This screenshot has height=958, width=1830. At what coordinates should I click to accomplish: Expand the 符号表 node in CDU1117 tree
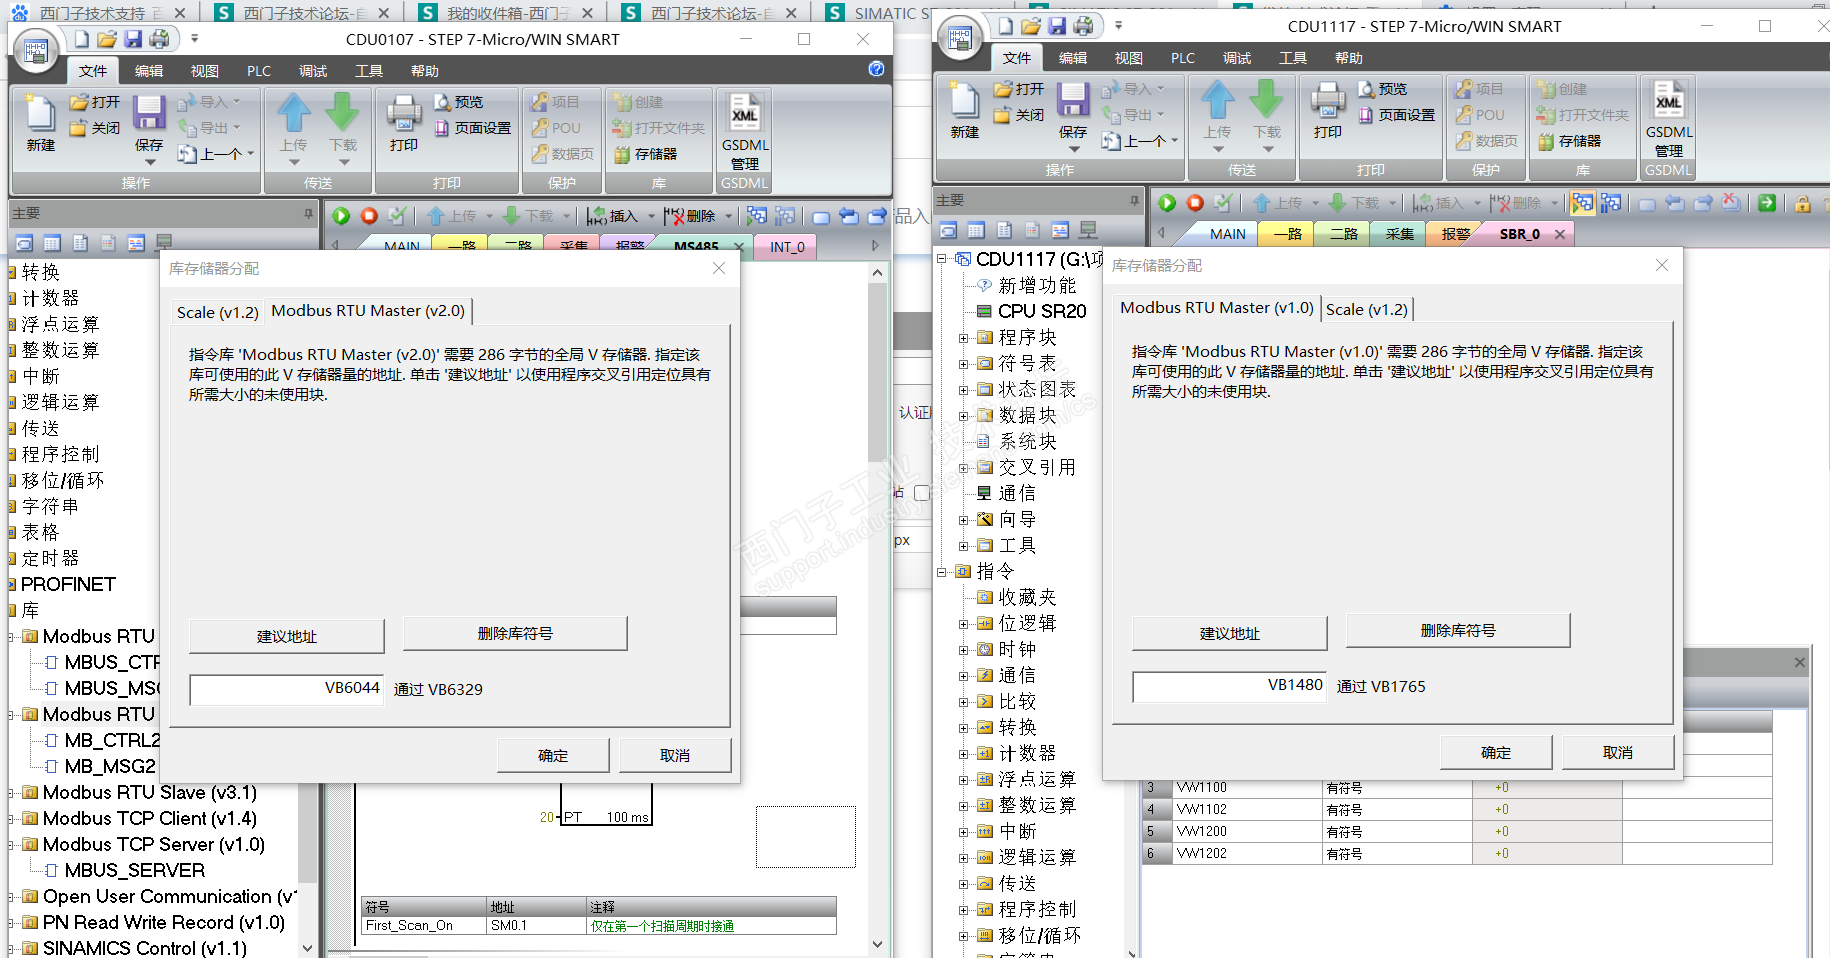point(963,364)
